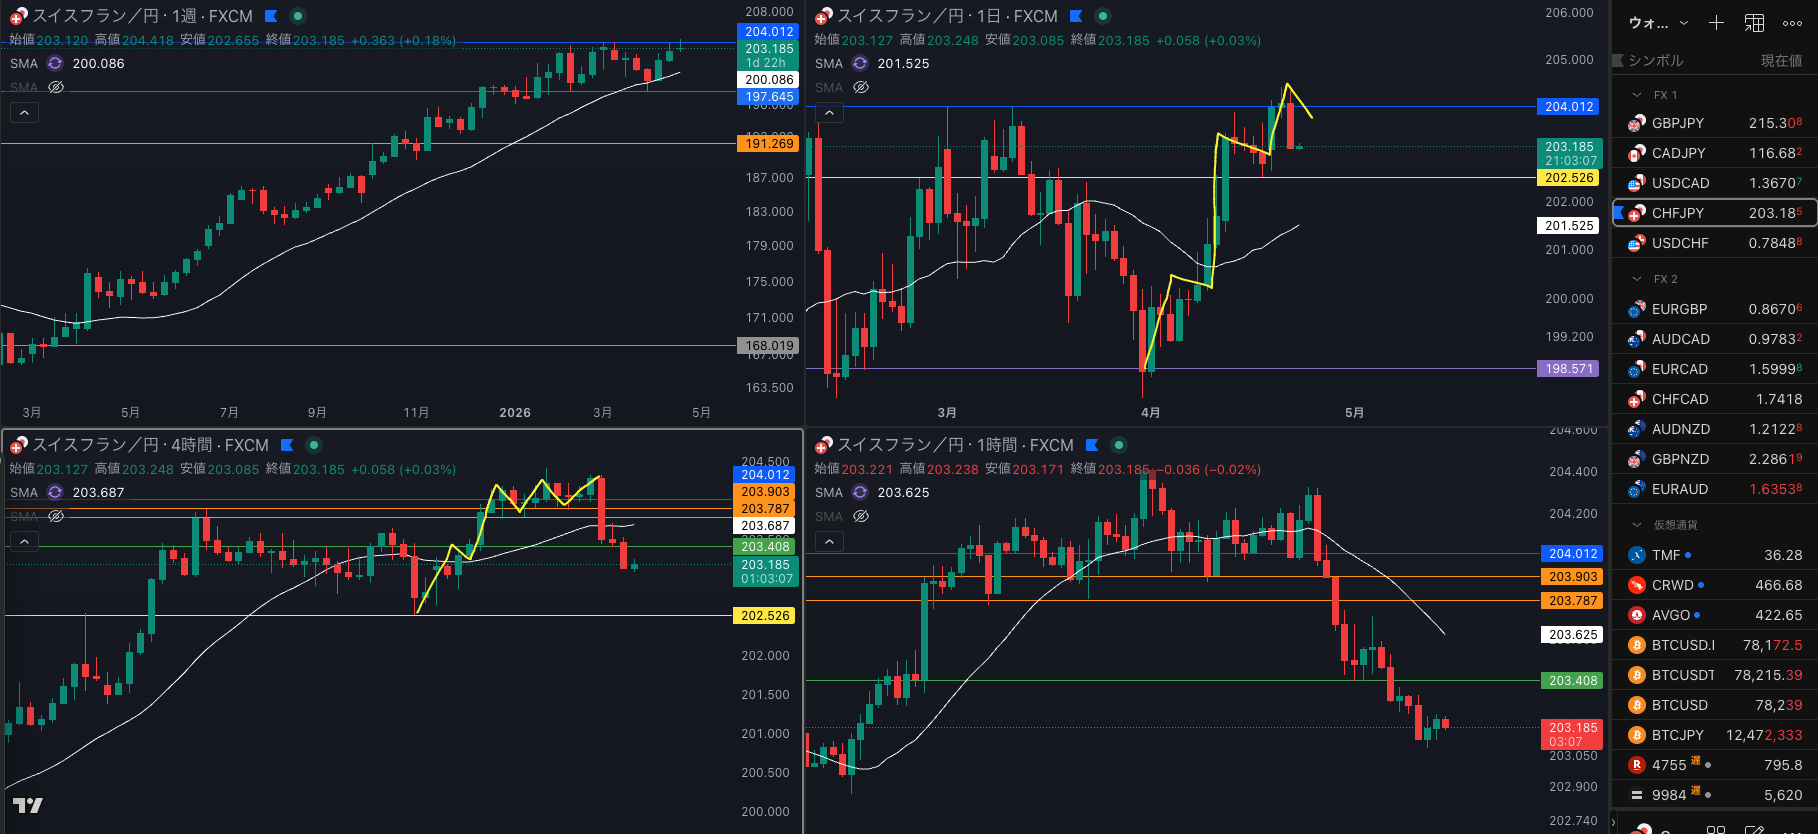The image size is (1818, 834).
Task: Click the SMA refresh icon on 4-hour chart
Action: tap(55, 492)
